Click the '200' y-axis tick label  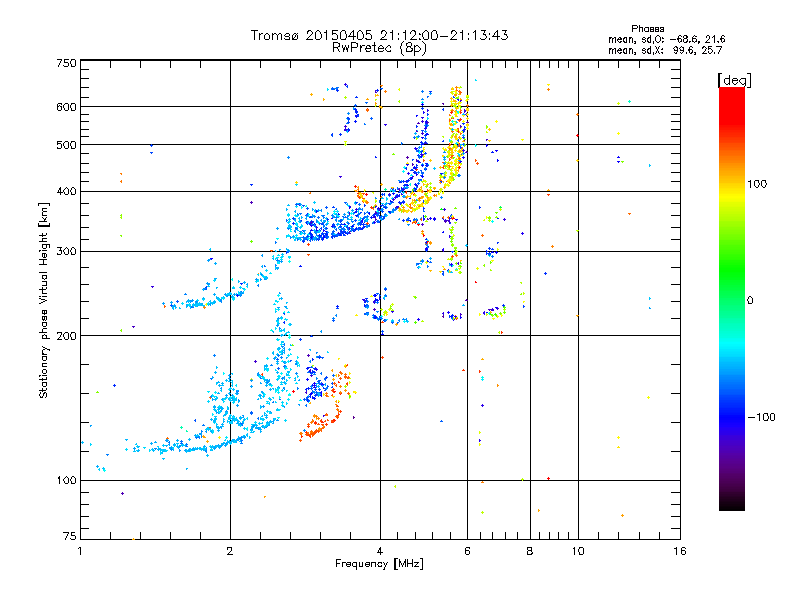[67, 336]
